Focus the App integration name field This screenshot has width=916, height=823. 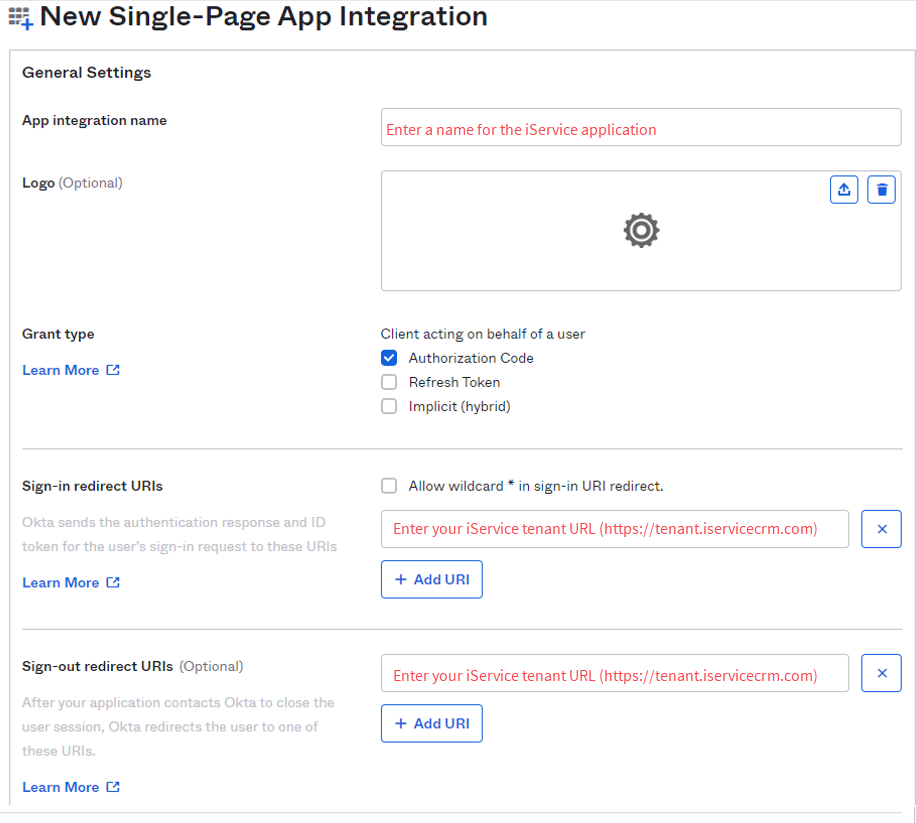pyautogui.click(x=641, y=127)
